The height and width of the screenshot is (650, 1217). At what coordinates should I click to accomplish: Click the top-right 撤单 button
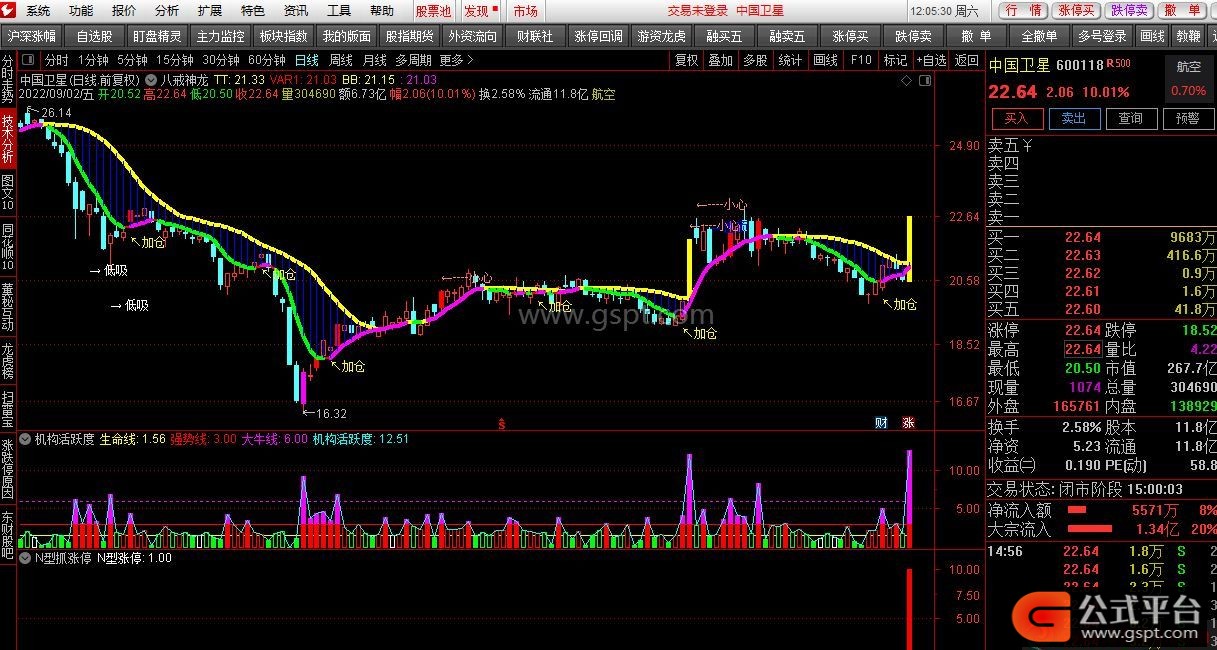[1182, 10]
